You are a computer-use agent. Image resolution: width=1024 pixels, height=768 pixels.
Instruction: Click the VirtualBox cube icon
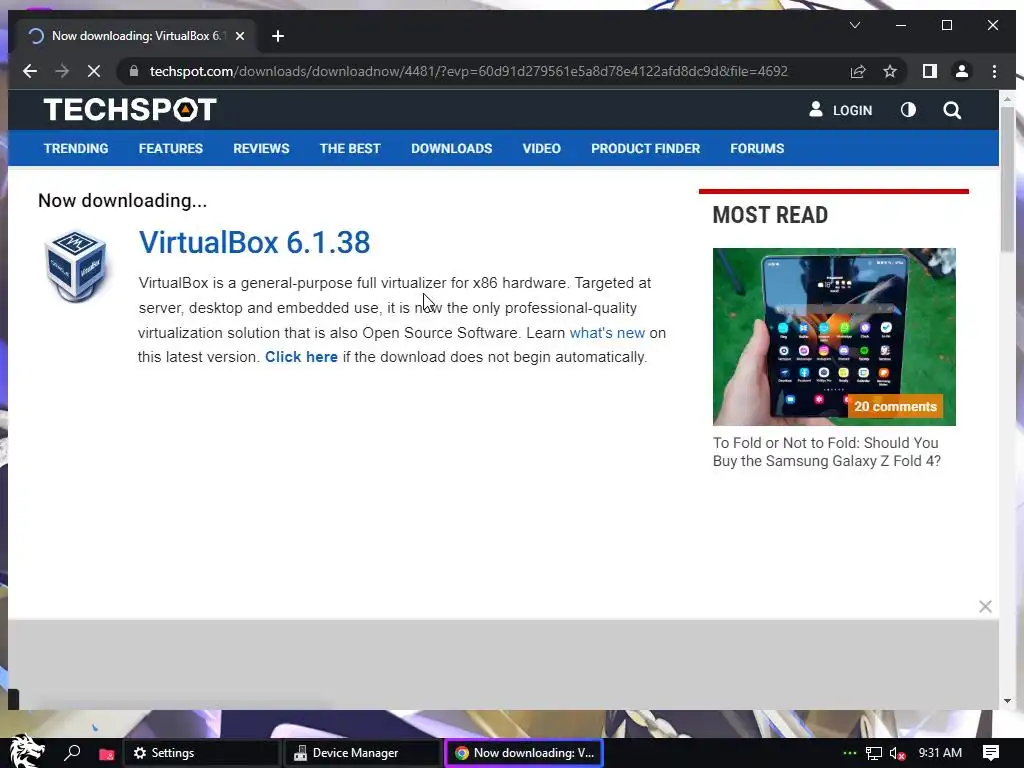pos(74,266)
